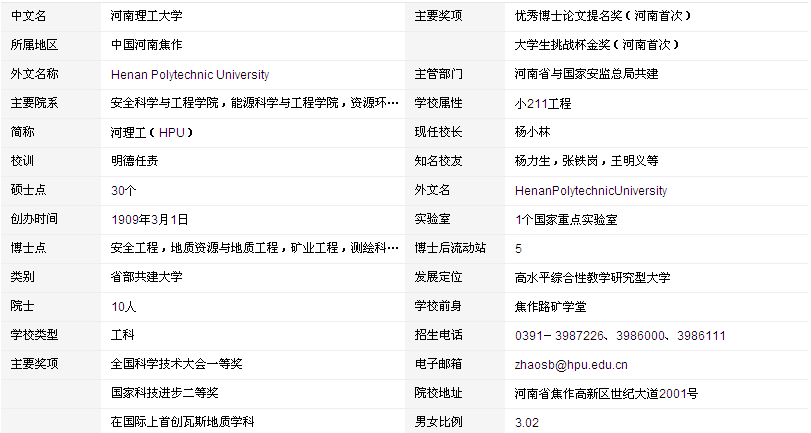Click the 中文名 field label
Viewport: 811px width, 433px height.
[28, 16]
